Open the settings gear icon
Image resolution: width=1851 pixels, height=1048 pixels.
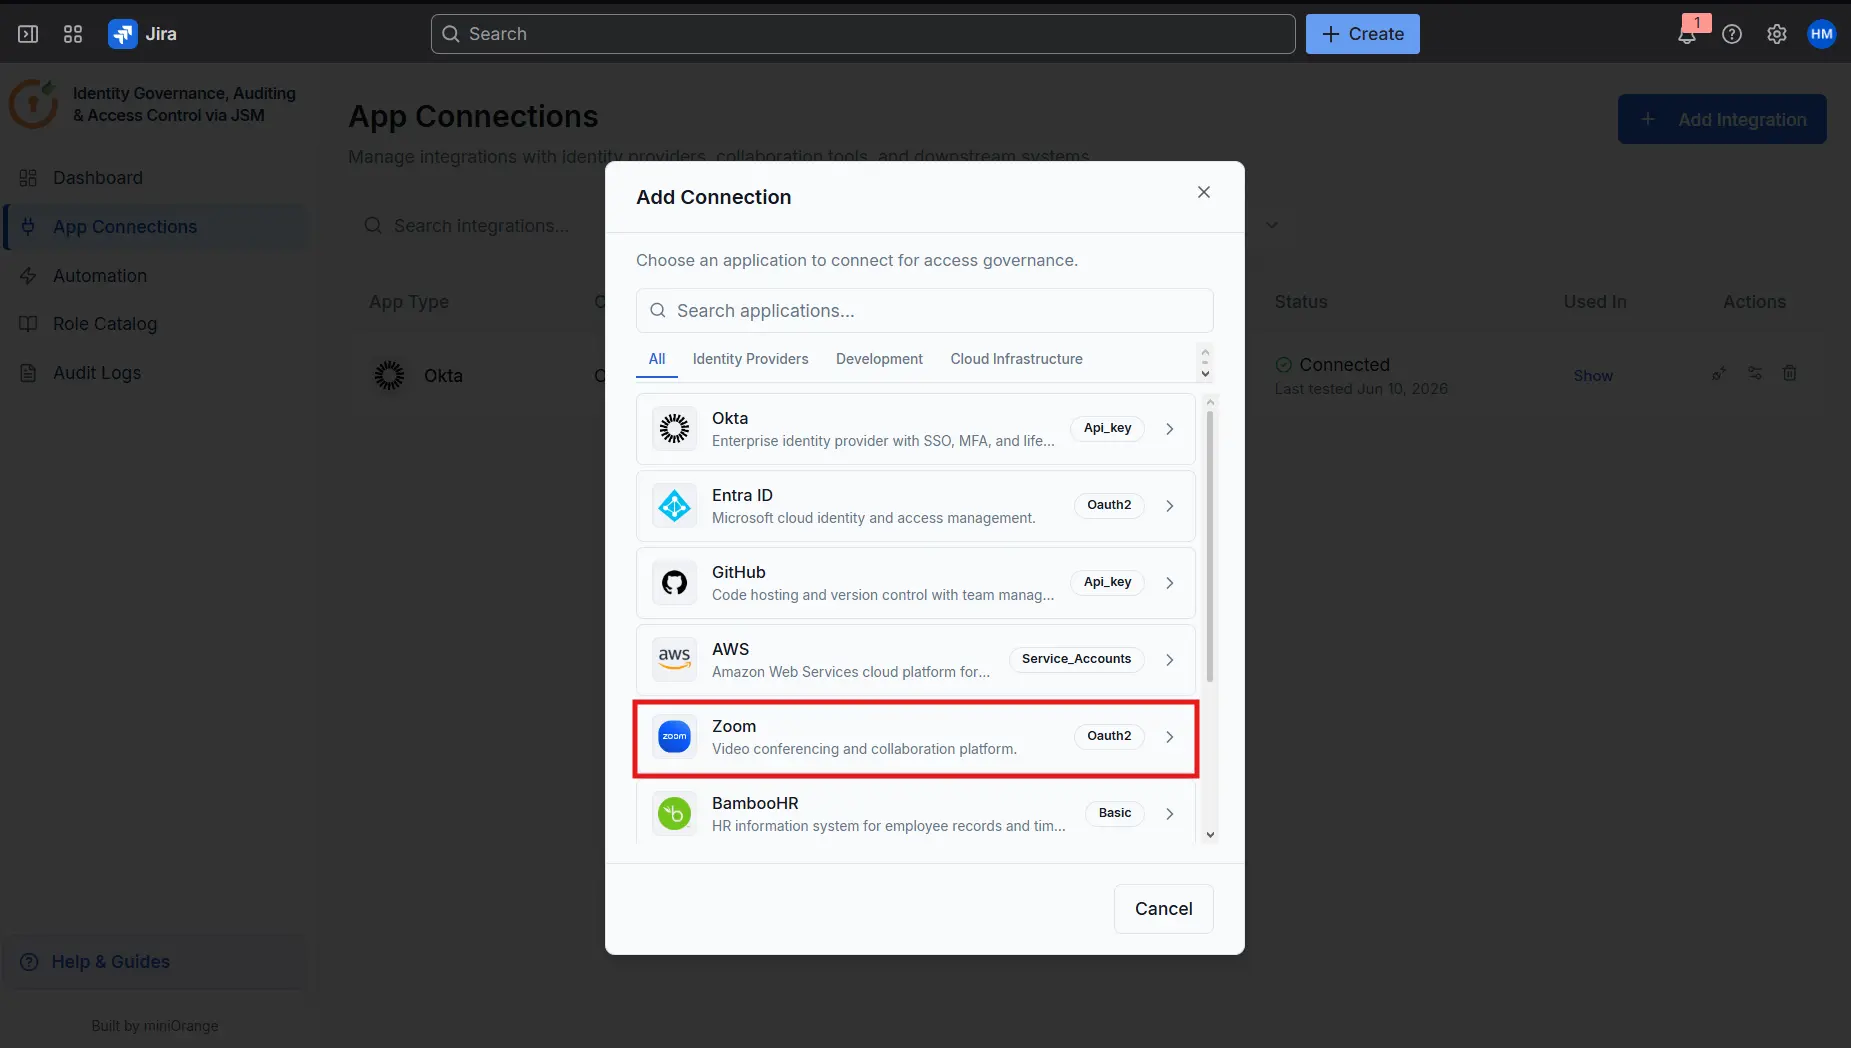click(1777, 34)
